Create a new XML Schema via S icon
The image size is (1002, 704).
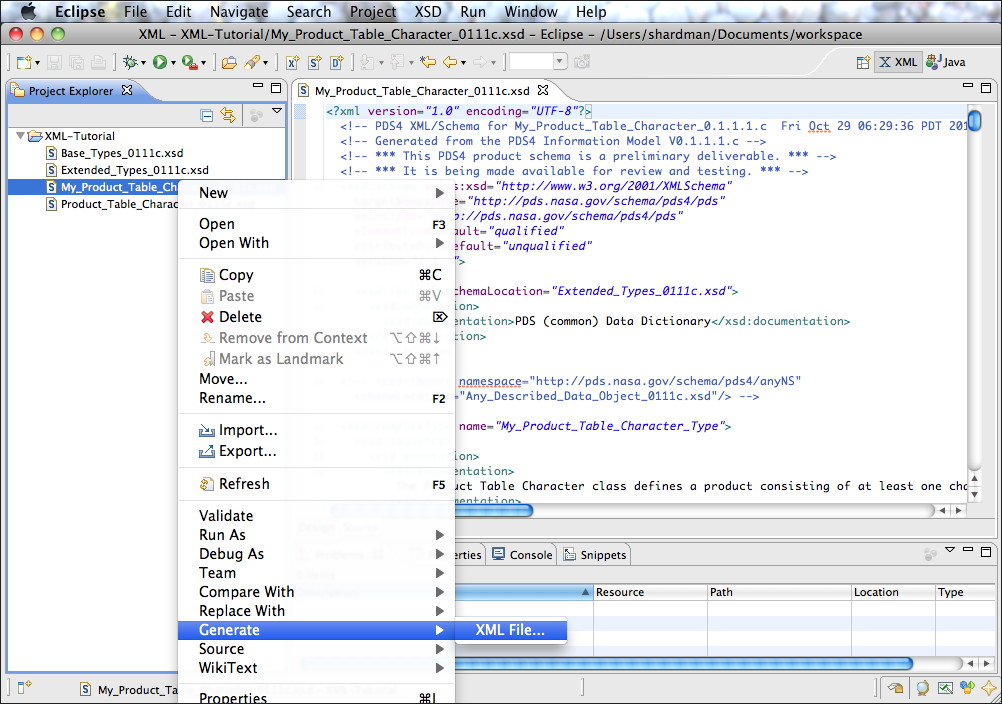pyautogui.click(x=314, y=62)
